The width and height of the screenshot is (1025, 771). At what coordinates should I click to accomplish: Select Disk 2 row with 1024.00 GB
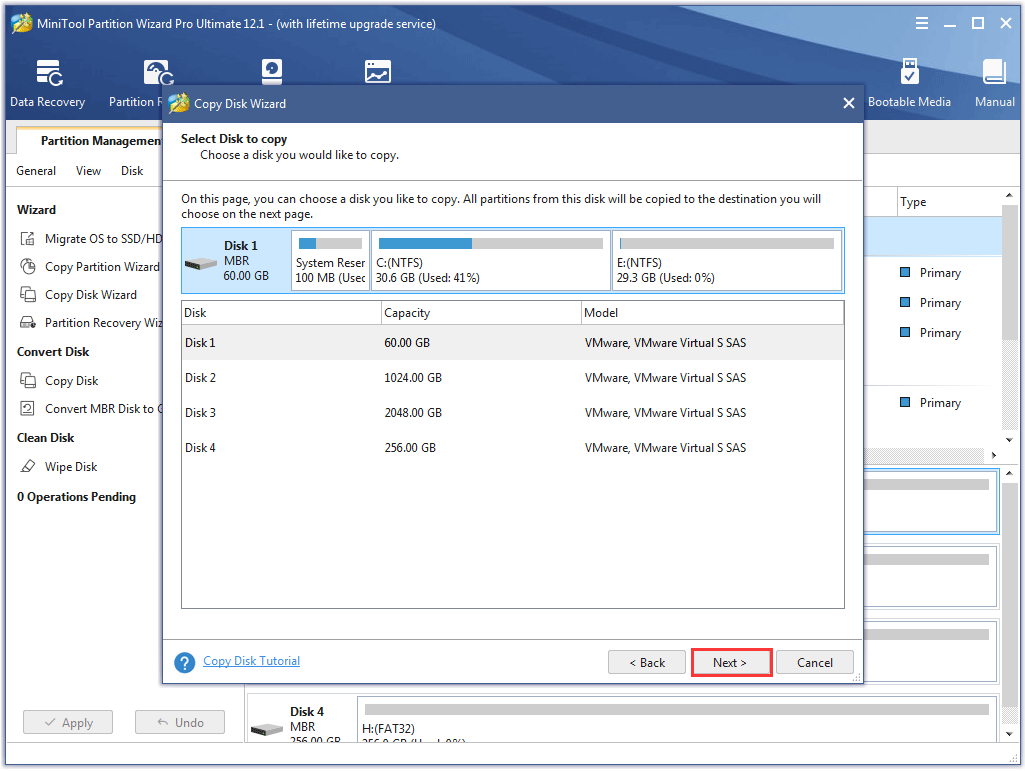click(512, 378)
